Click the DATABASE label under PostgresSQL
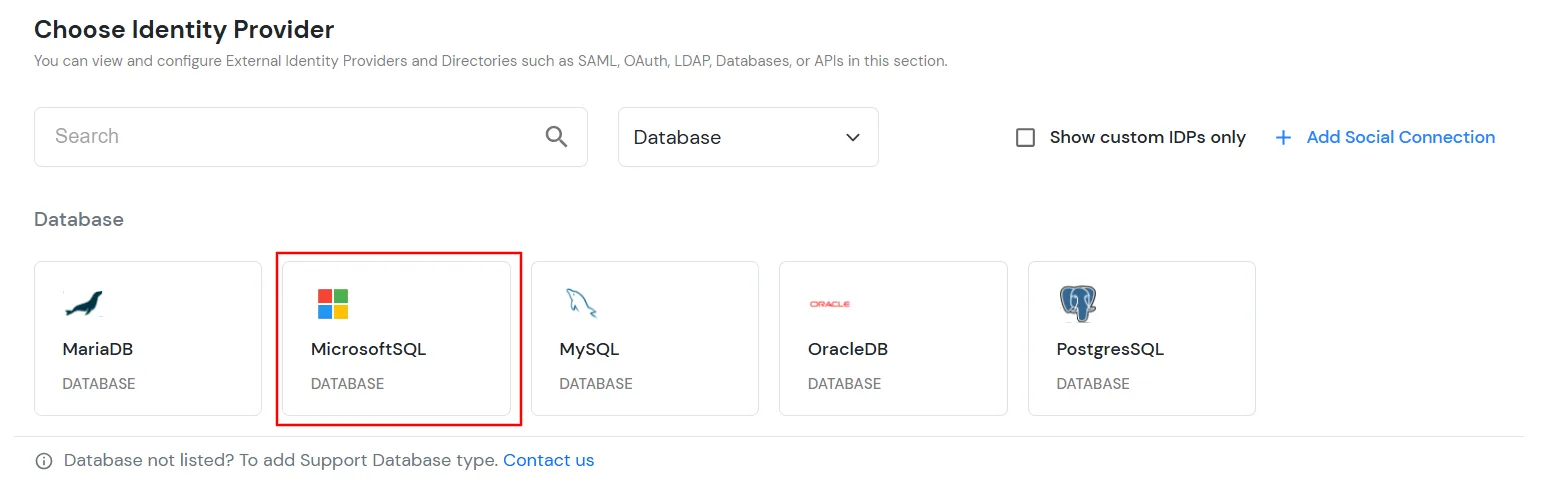Image resolution: width=1546 pixels, height=502 pixels. (1093, 384)
